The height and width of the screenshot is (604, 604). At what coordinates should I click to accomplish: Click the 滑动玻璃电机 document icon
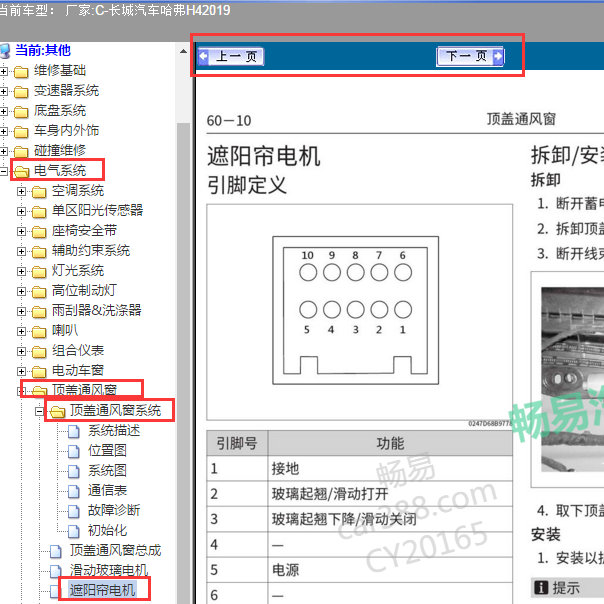(55, 572)
